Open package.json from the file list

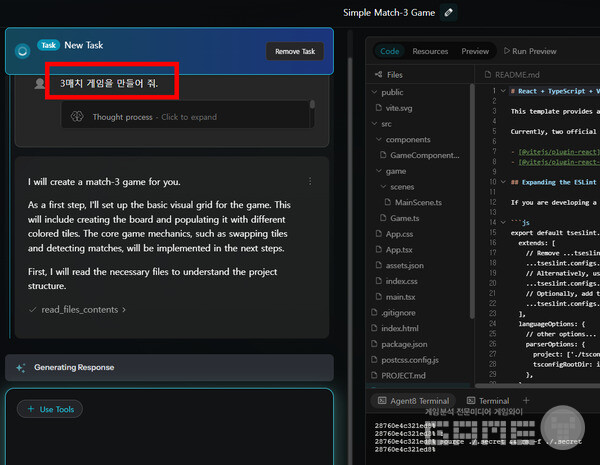pos(407,343)
